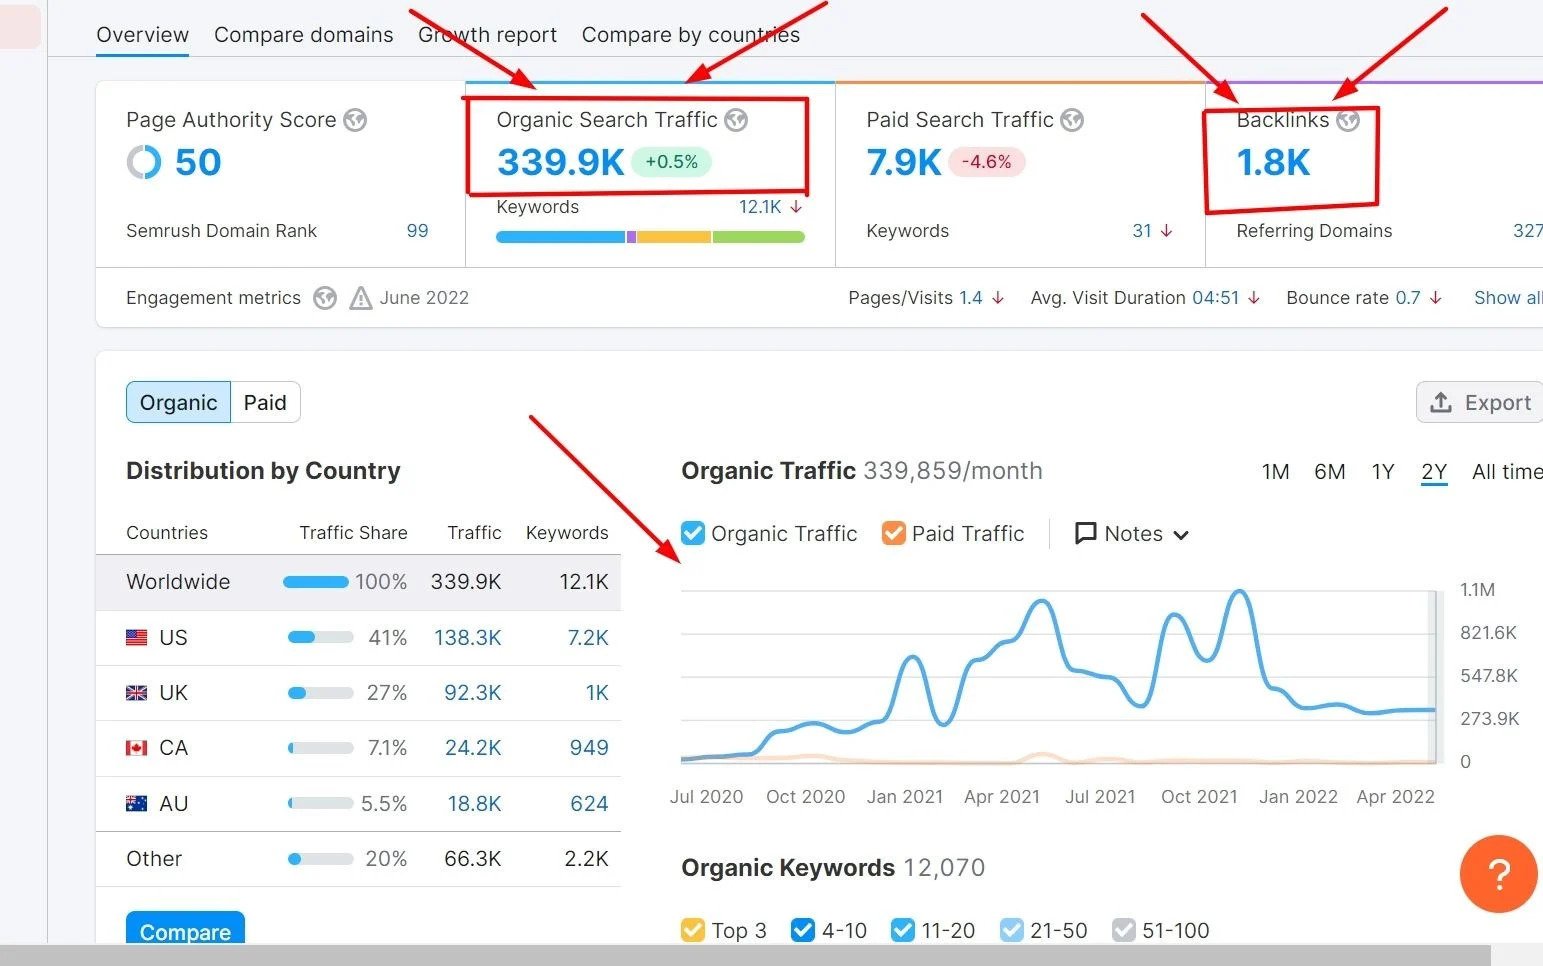The image size is (1543, 966).
Task: Click the Organic keywords distribution color bar
Action: (650, 237)
